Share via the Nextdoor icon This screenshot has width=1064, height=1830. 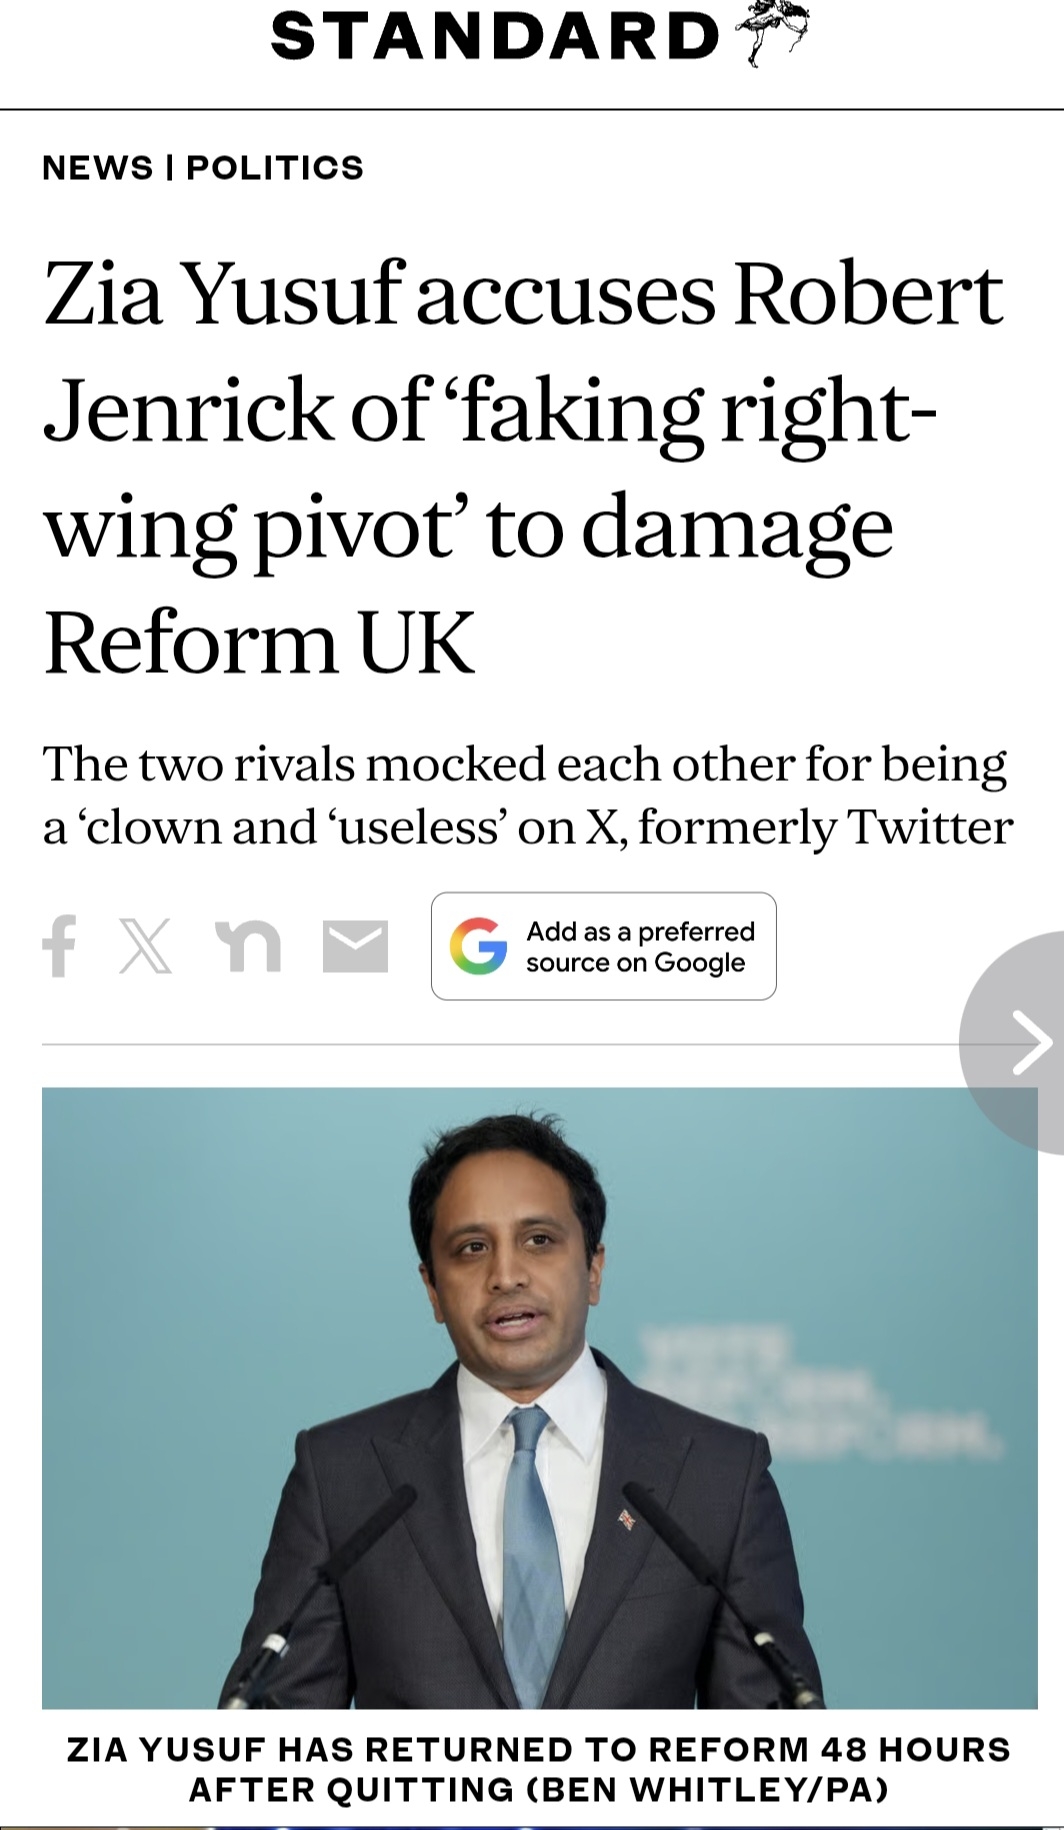(x=248, y=946)
